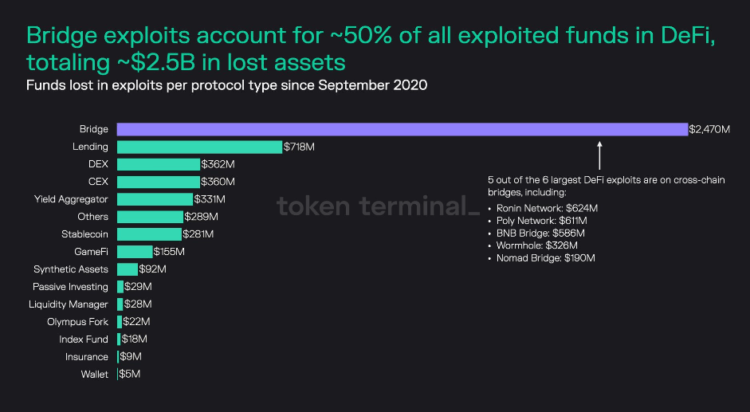
Task: Click the Ronin Network: $624M bullet
Action: 547,209
